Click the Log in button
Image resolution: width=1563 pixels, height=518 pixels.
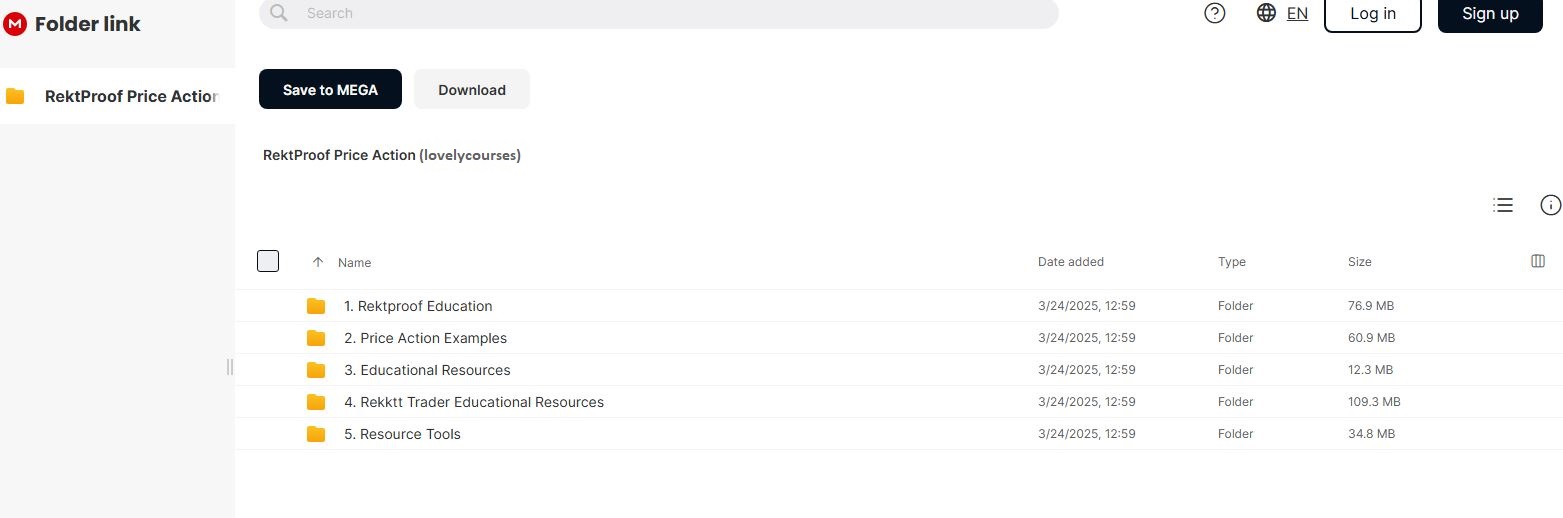pos(1372,14)
